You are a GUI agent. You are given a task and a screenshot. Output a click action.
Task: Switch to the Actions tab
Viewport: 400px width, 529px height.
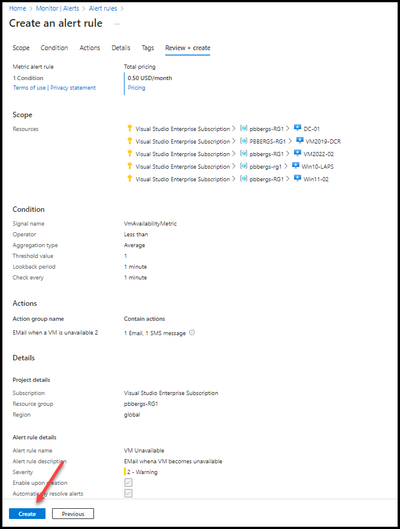coord(90,48)
